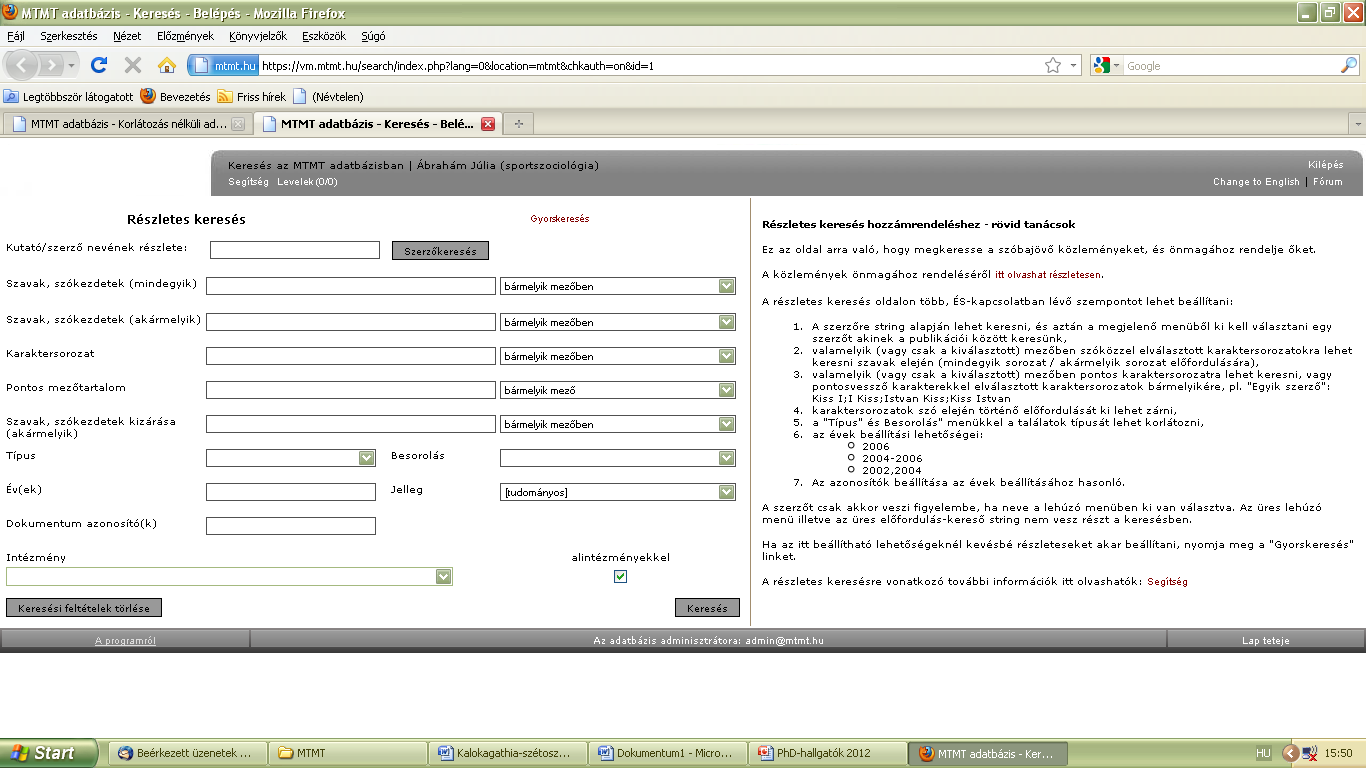Jump to top via Lap teteje
Screen dimensions: 1366x768
click(1266, 641)
